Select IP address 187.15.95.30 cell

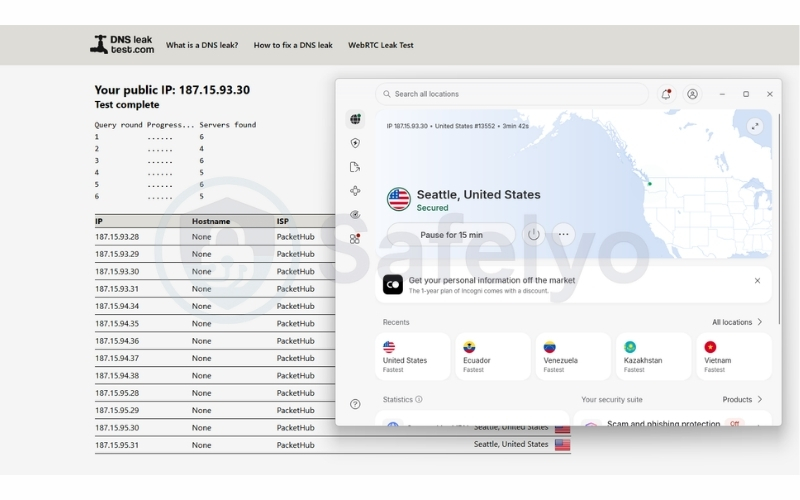click(117, 428)
